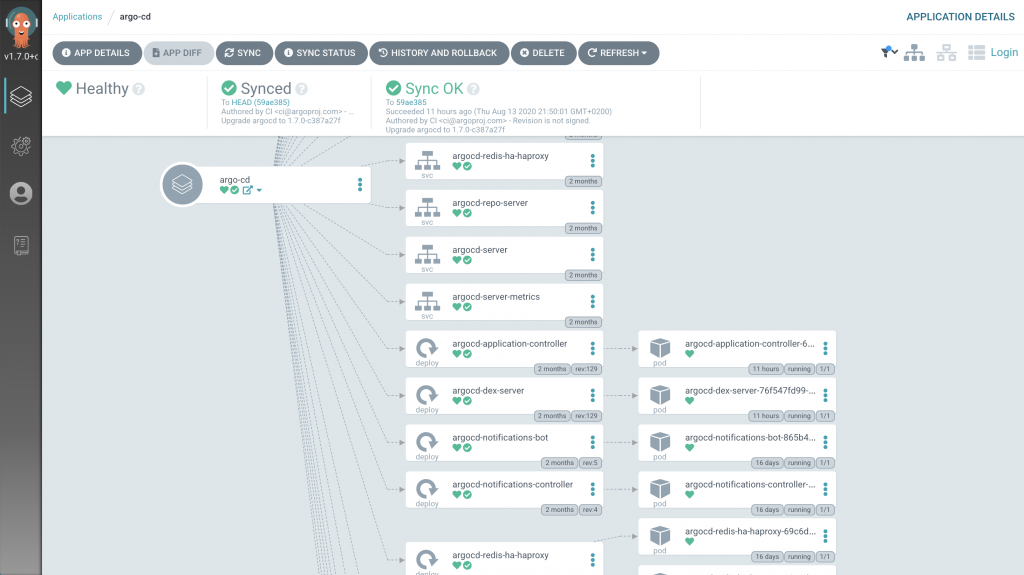Open kebab menu for argocd-repo-server service
1024x575 pixels.
tap(592, 208)
